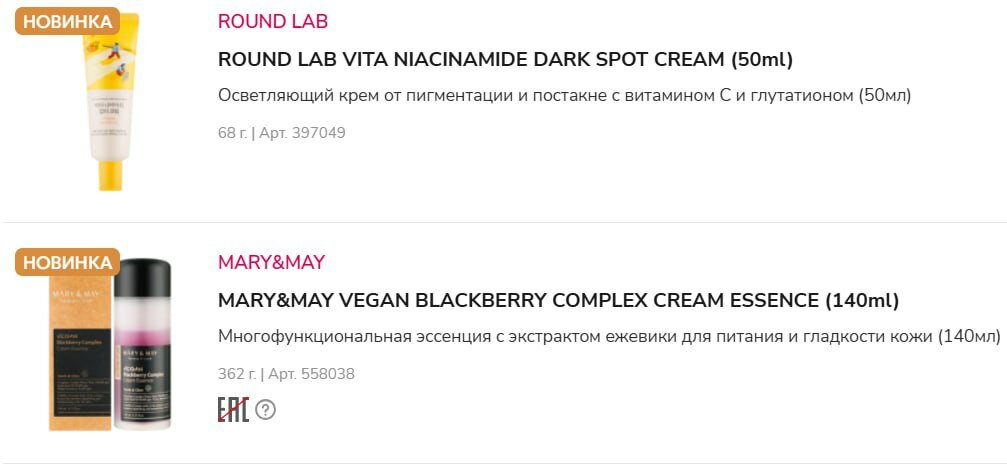The height and width of the screenshot is (471, 1007).
Task: Click НОВИНКА badge on Mary&May essence
Action: [x=67, y=262]
